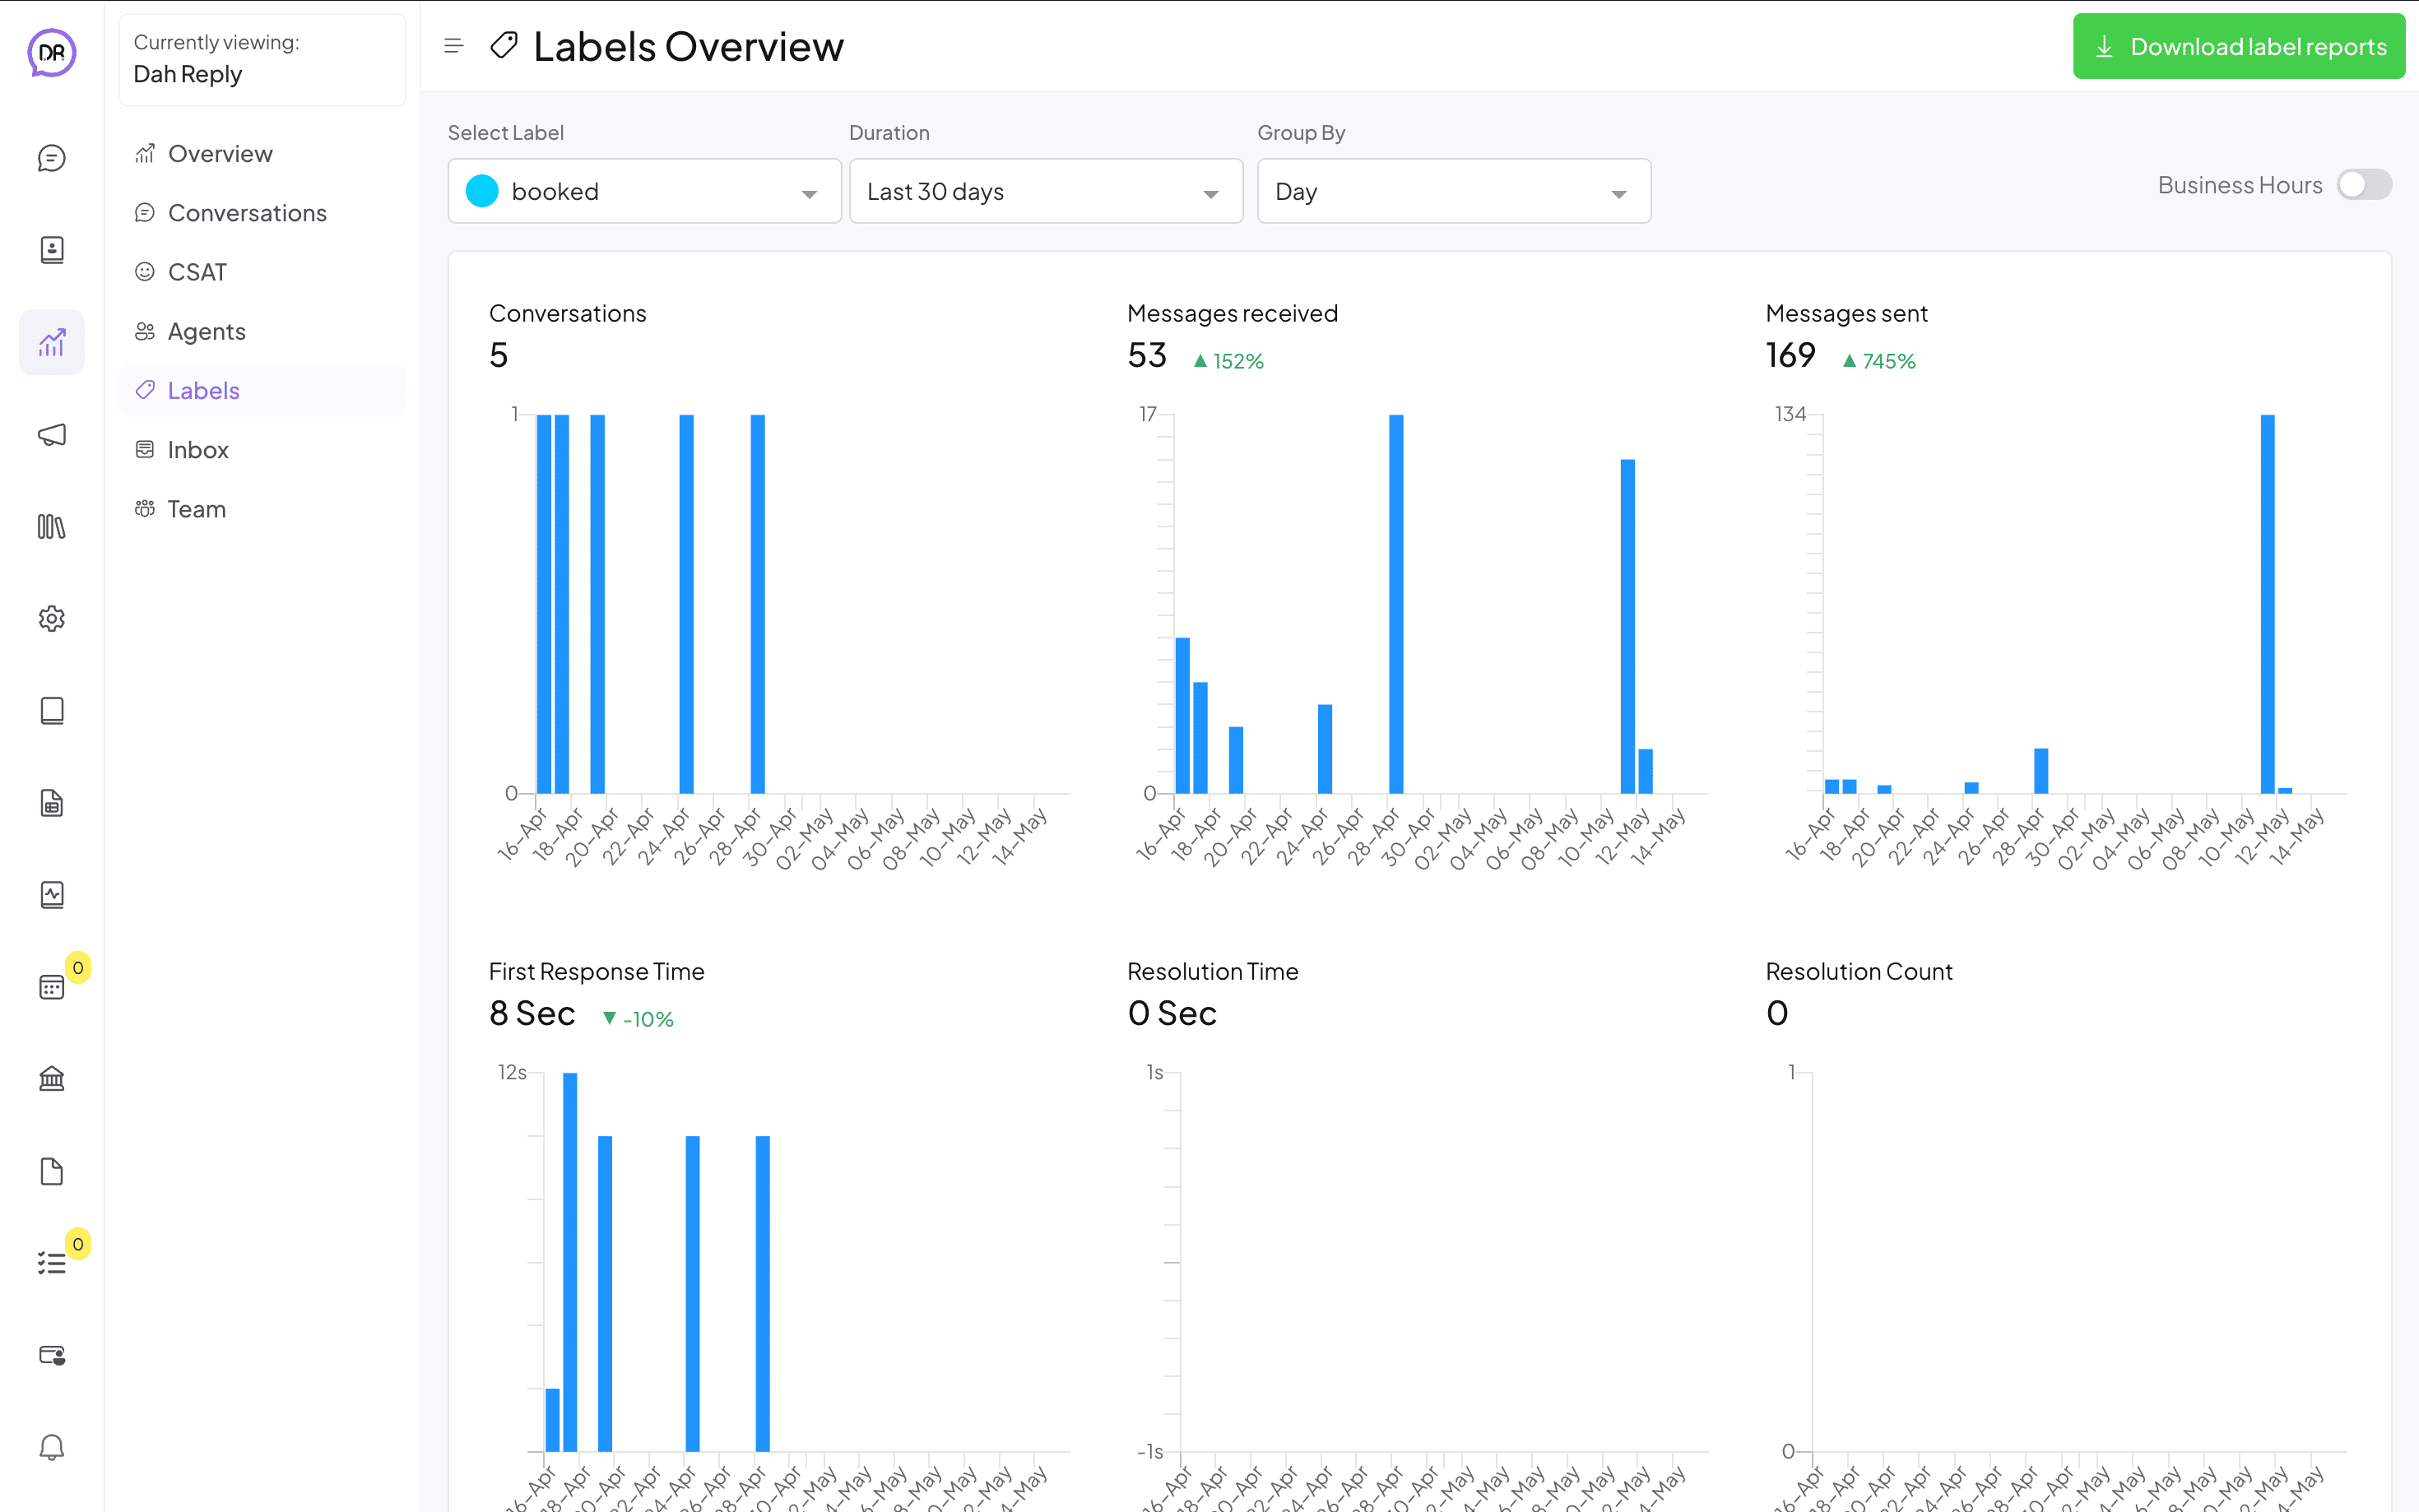The height and width of the screenshot is (1512, 2419).
Task: Expand the Duration dropdown Last 30 days
Action: (x=1046, y=191)
